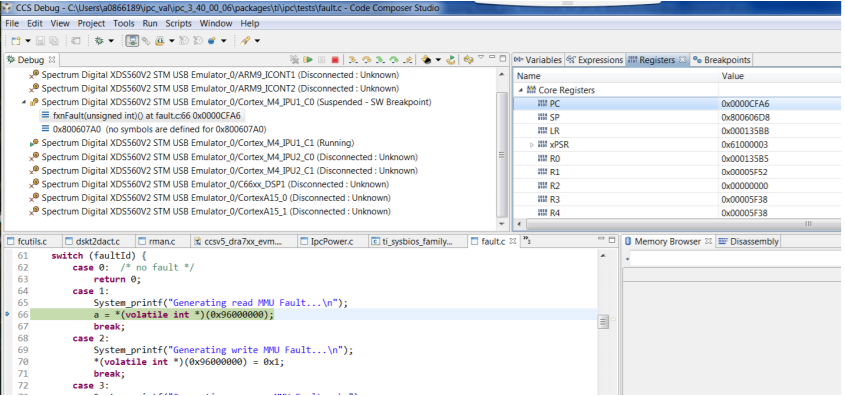The width and height of the screenshot is (845, 396).
Task: Click the red Terminate icon
Action: 335,60
